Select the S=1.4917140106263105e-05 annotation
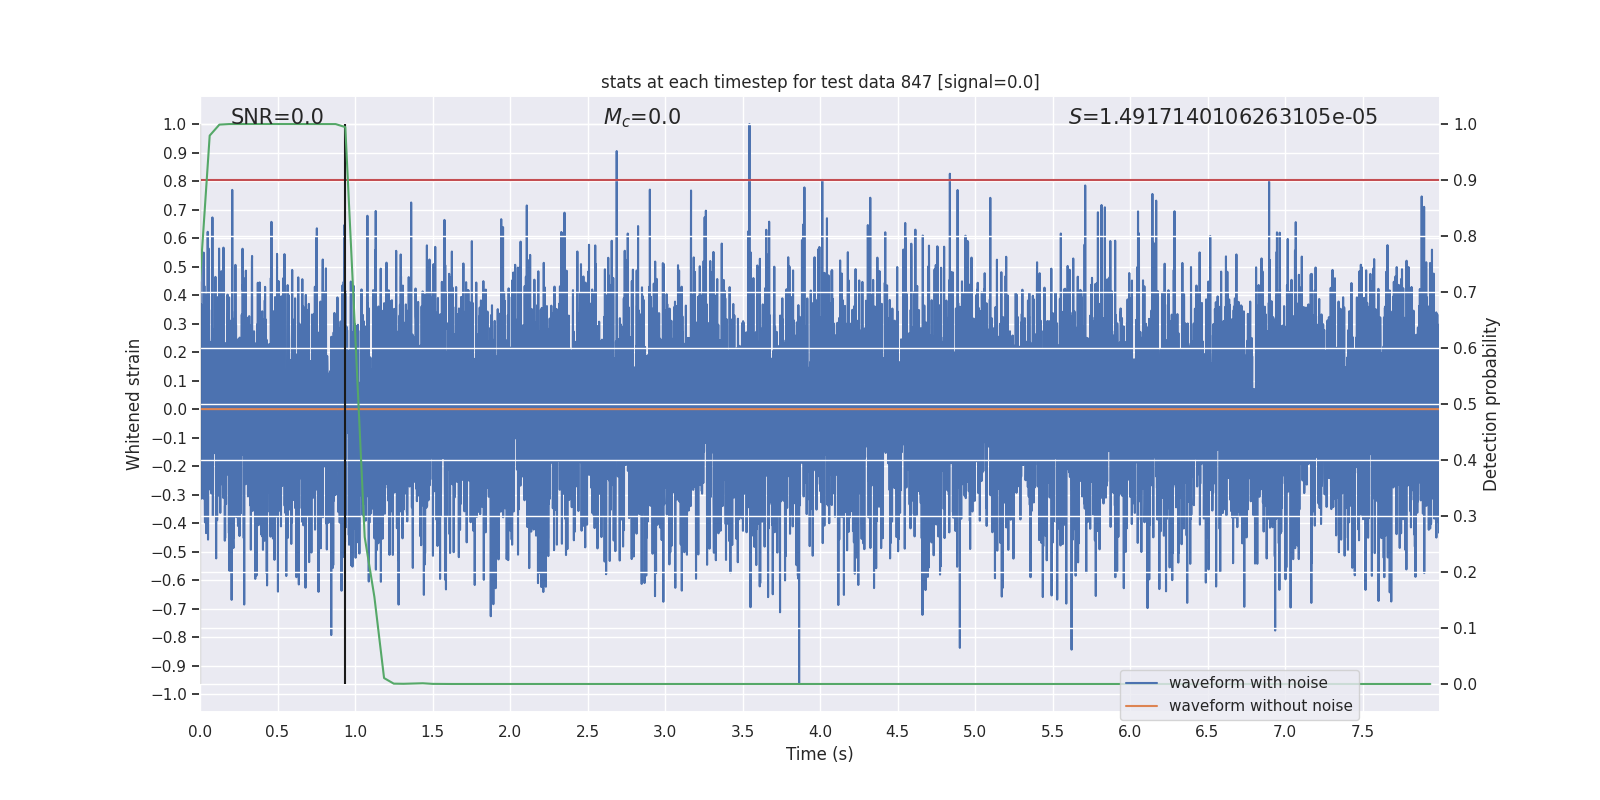 pos(1223,117)
